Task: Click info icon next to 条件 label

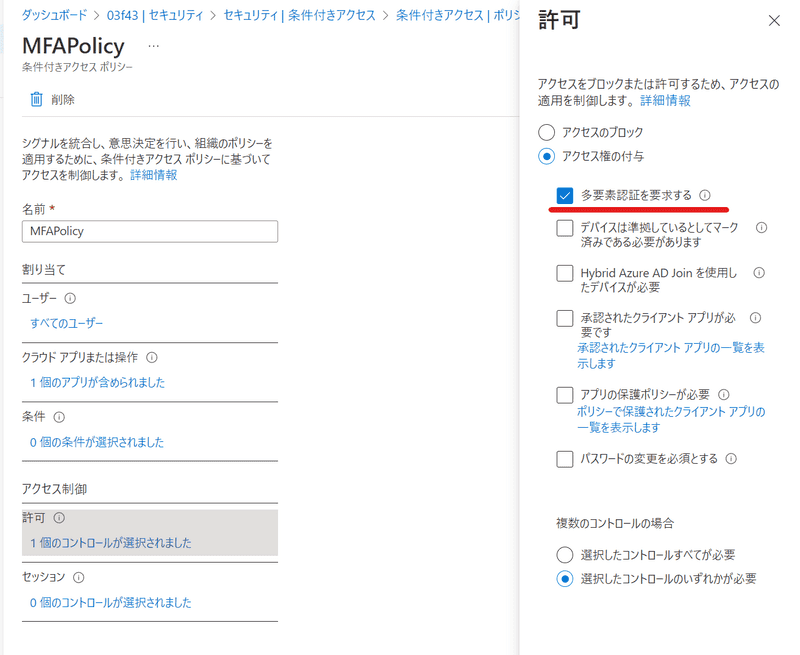Action: [x=58, y=417]
